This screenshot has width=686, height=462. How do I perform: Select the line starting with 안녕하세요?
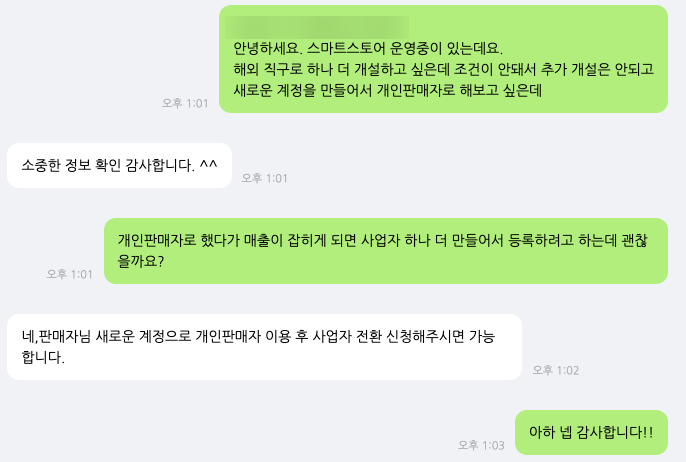point(368,48)
